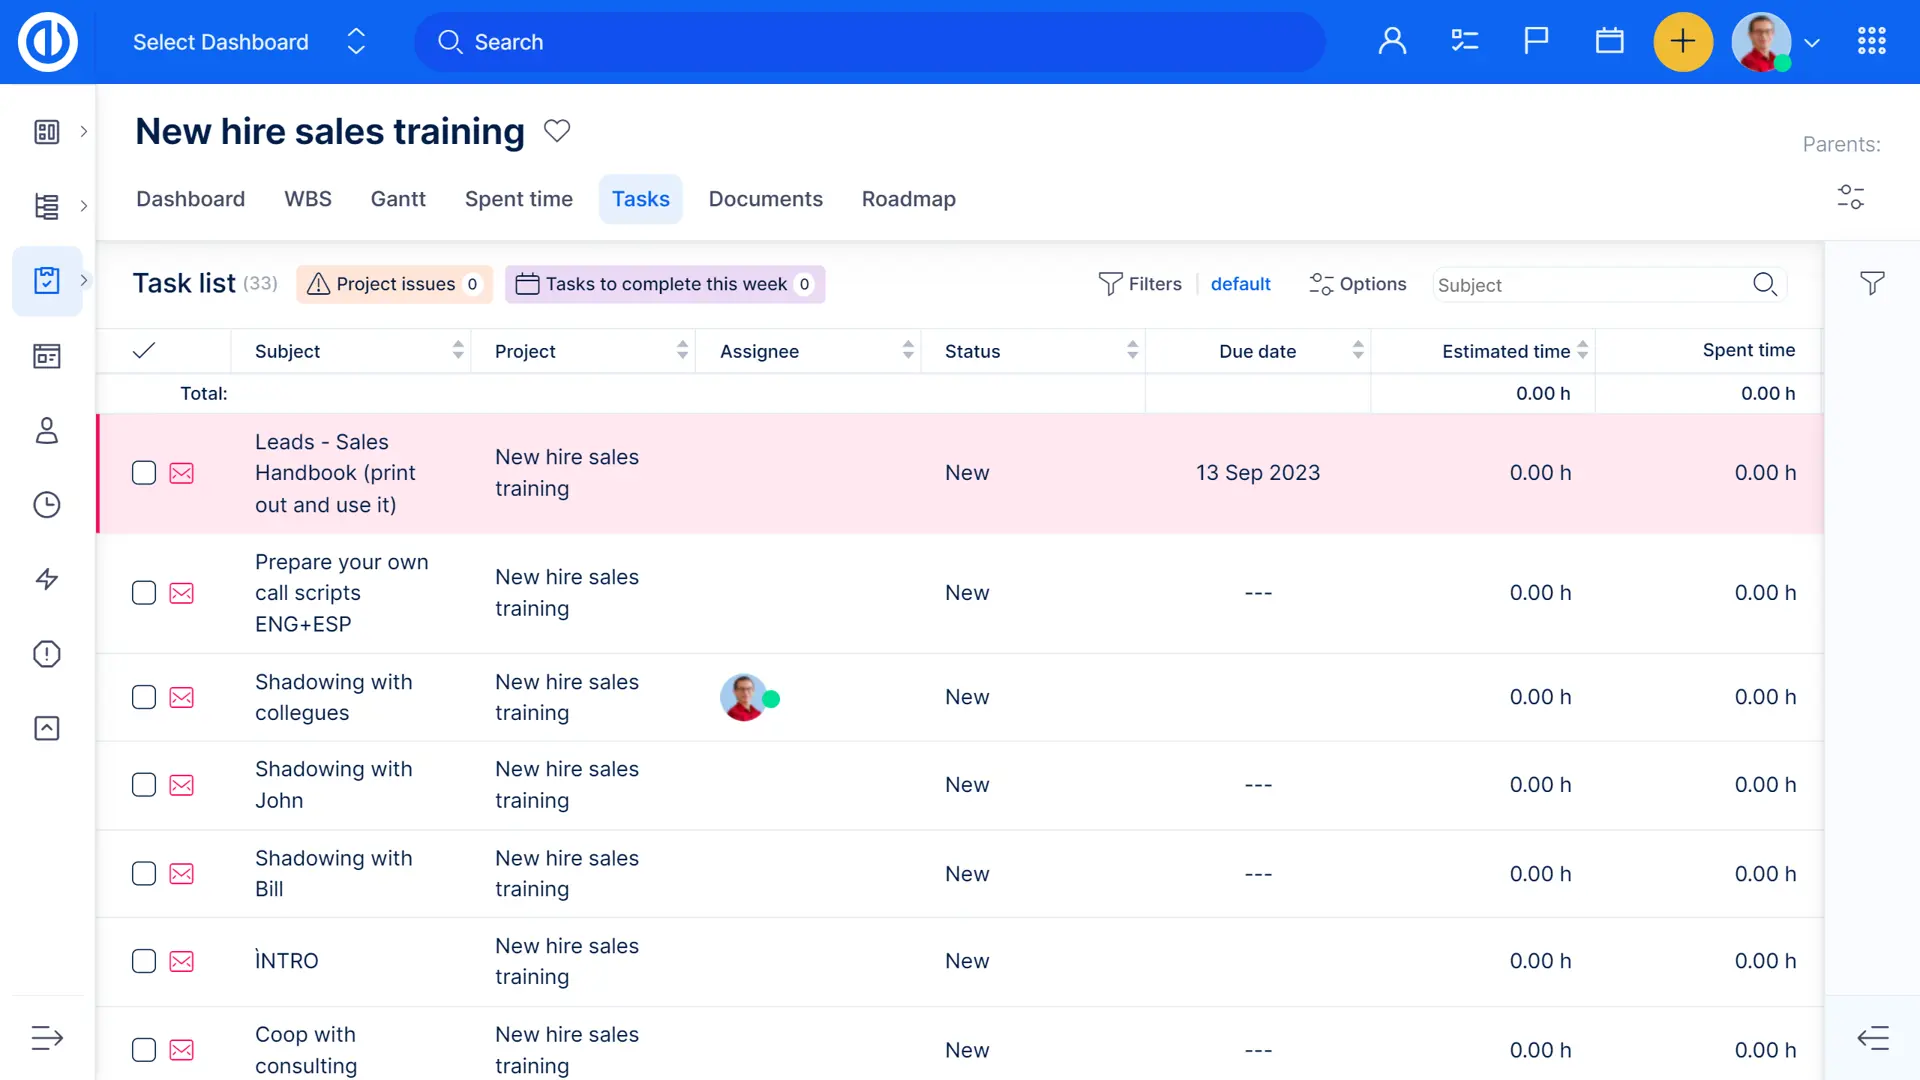The height and width of the screenshot is (1080, 1920).
Task: Open the Spent time tab
Action: (518, 199)
